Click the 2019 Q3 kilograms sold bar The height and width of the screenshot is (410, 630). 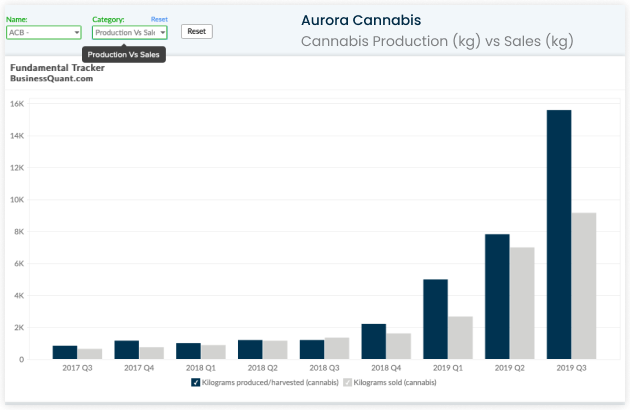[x=584, y=286]
